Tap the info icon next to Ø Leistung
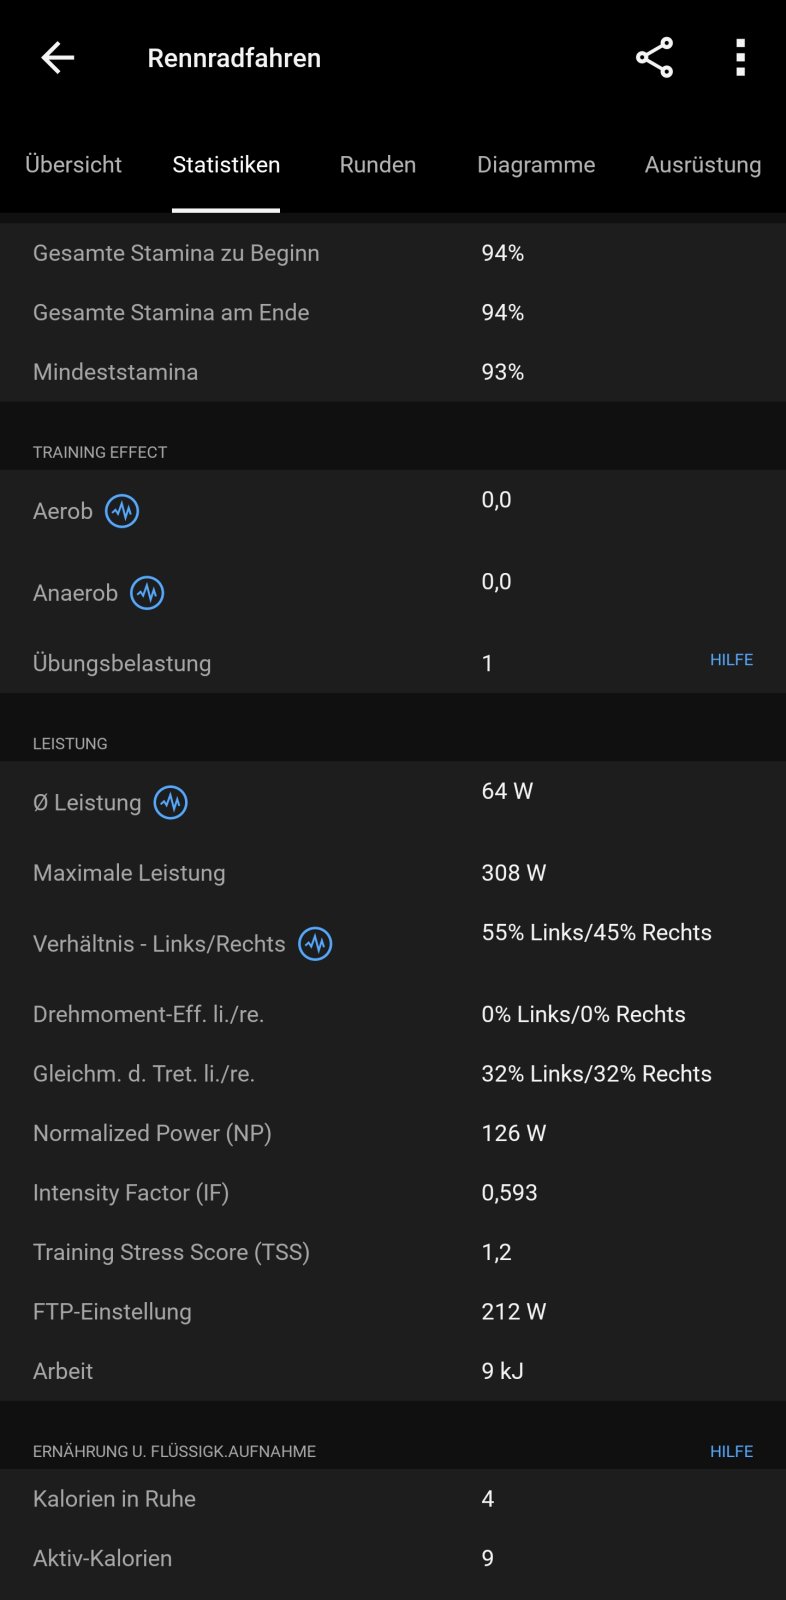 171,802
